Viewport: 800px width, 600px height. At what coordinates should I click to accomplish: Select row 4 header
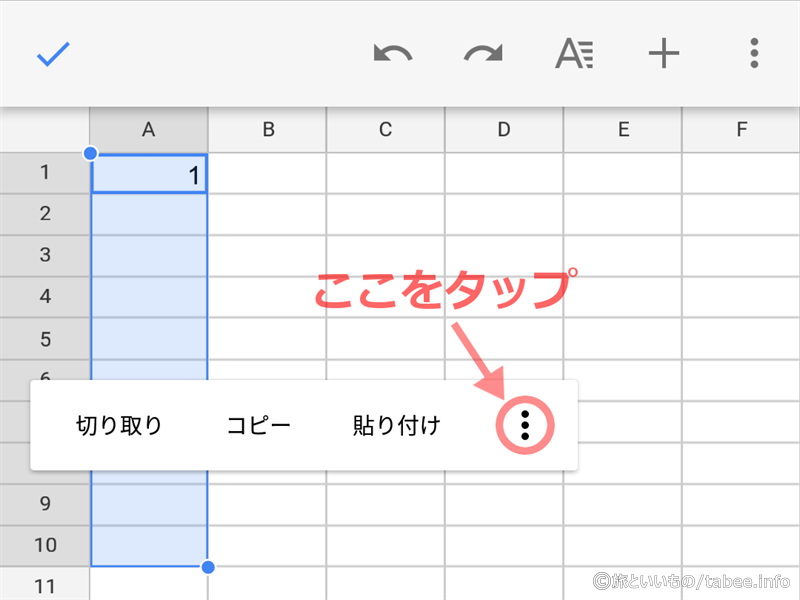[45, 297]
